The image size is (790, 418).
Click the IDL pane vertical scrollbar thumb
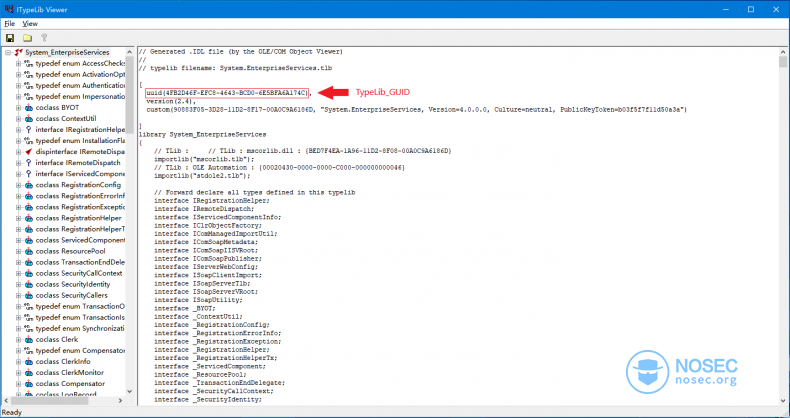783,61
